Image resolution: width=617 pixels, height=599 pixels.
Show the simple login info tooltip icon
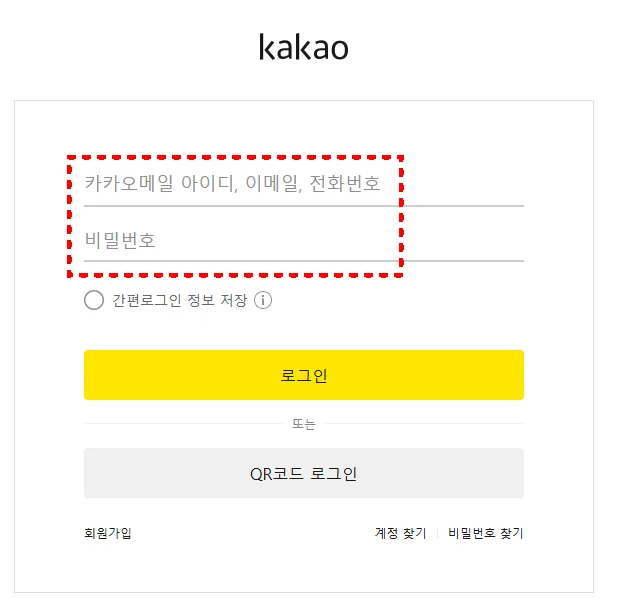point(263,300)
